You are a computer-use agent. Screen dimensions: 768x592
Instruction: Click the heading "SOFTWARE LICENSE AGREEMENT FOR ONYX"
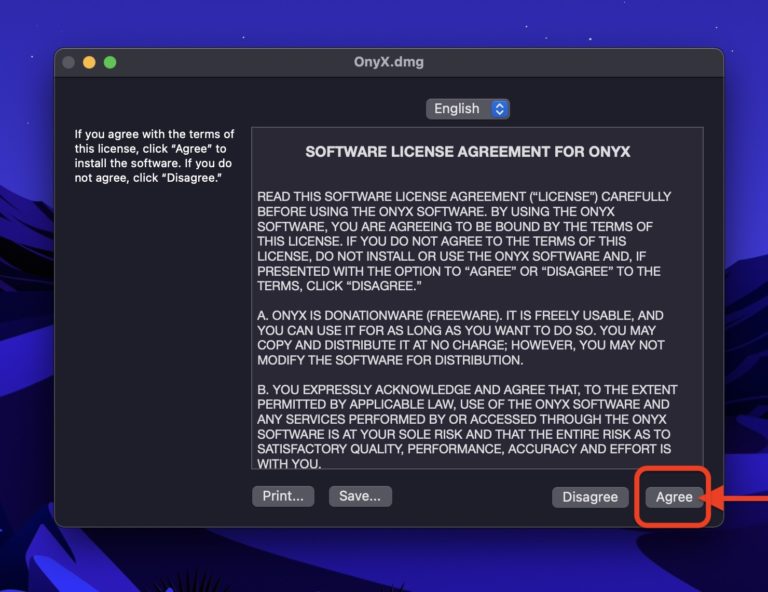468,152
